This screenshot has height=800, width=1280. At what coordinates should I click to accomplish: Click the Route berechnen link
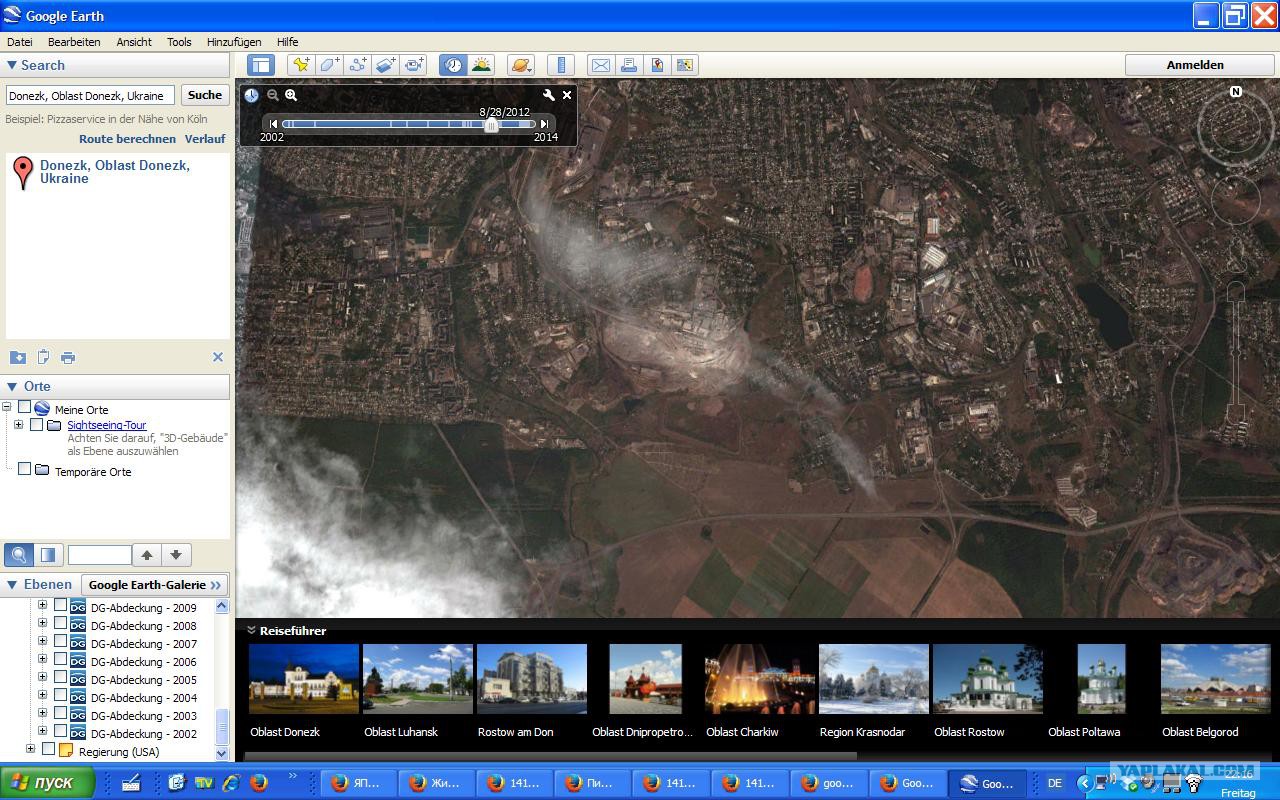(128, 139)
